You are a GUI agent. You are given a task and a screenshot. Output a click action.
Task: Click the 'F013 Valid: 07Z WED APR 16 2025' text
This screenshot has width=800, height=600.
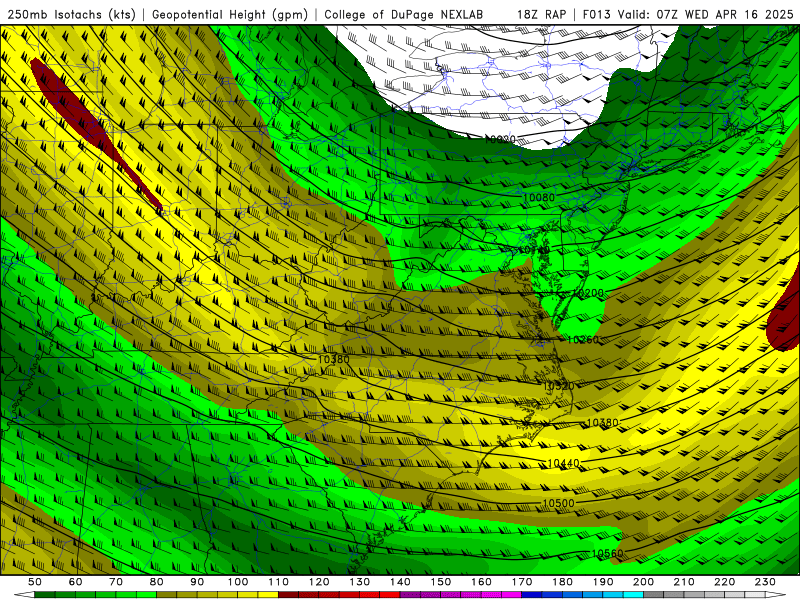pyautogui.click(x=688, y=14)
